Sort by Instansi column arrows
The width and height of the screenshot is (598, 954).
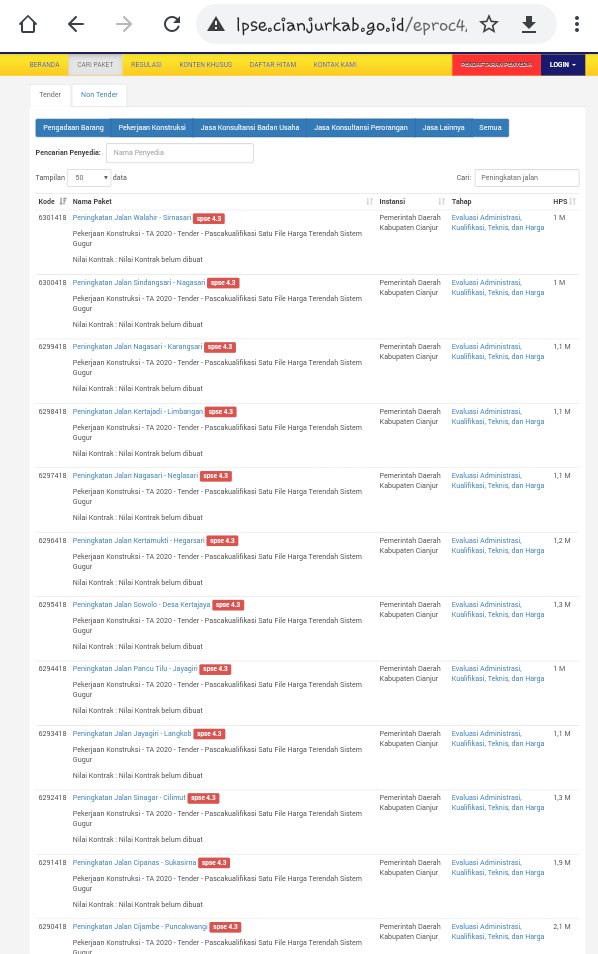point(441,201)
